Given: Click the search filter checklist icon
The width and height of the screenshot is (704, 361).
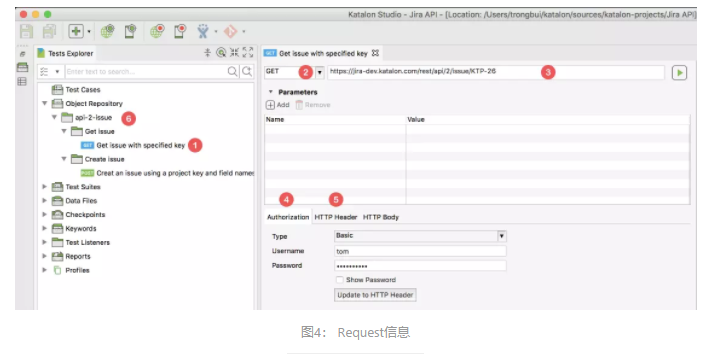Looking at the screenshot, I should 44,71.
